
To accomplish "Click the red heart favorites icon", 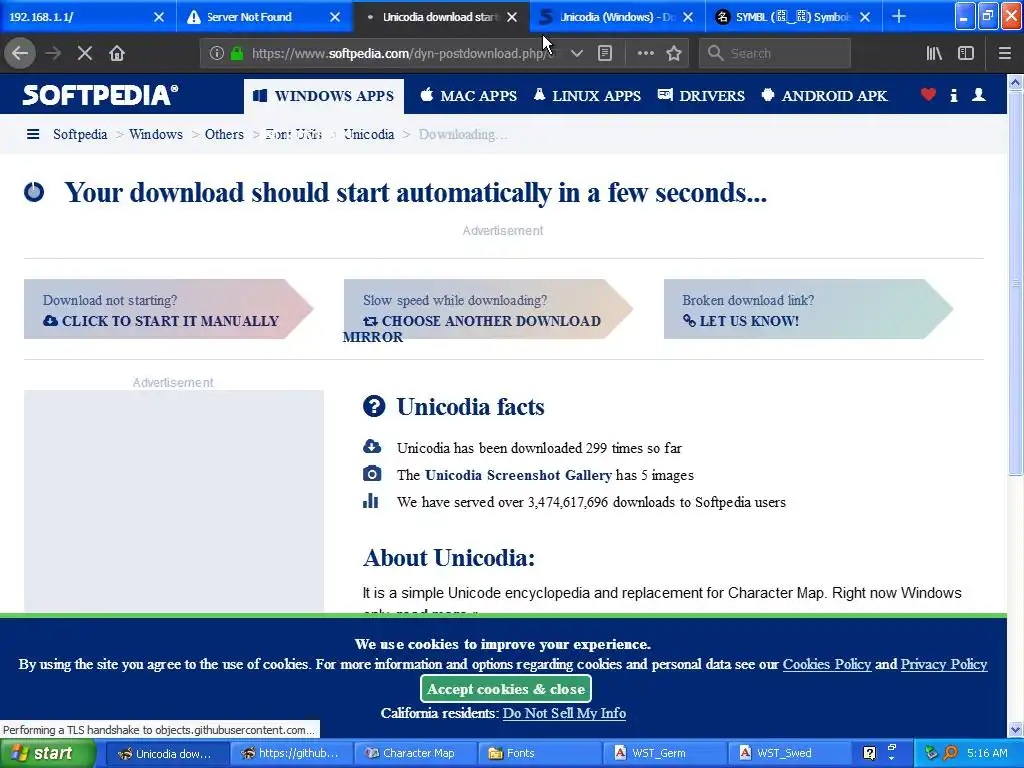I will click(x=928, y=95).
